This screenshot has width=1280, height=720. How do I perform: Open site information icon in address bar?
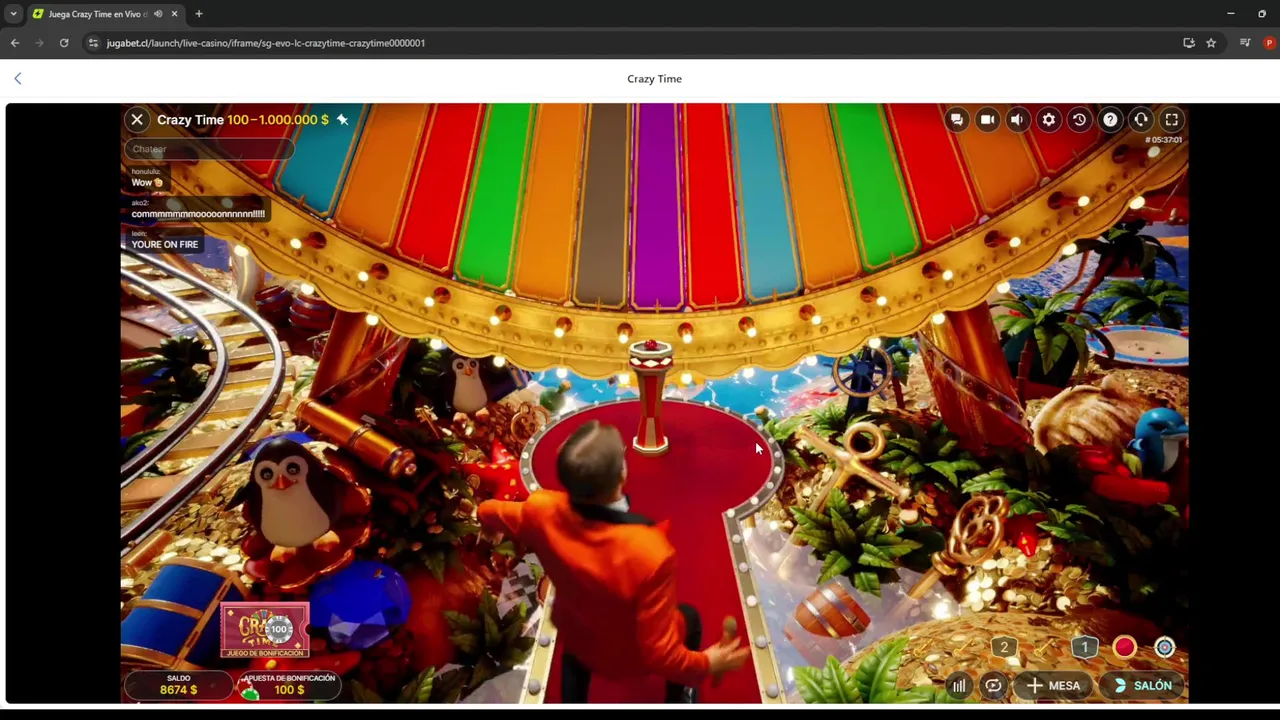point(93,43)
